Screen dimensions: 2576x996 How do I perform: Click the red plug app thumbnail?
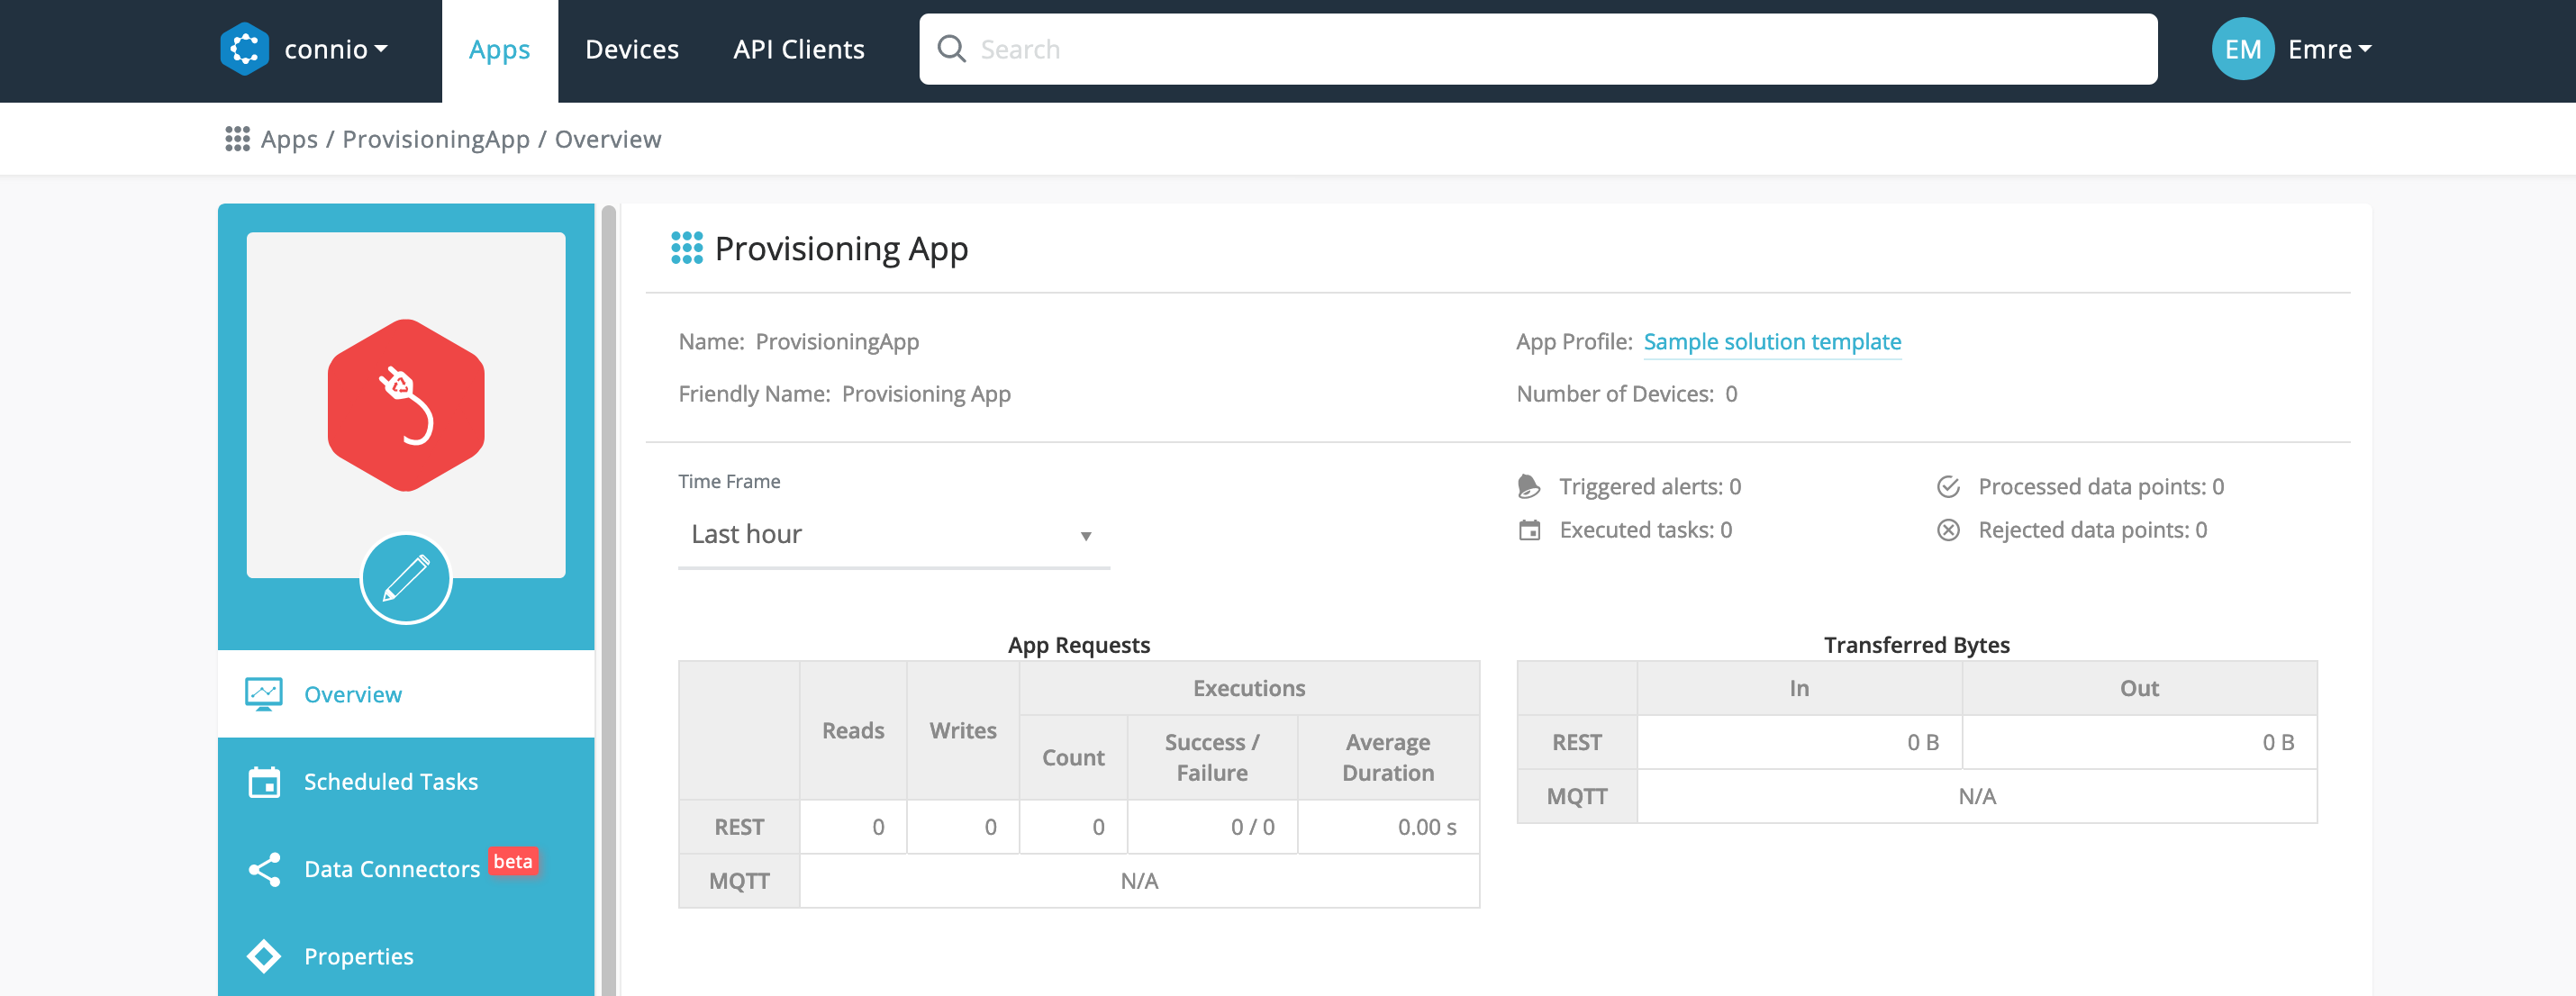(x=405, y=405)
